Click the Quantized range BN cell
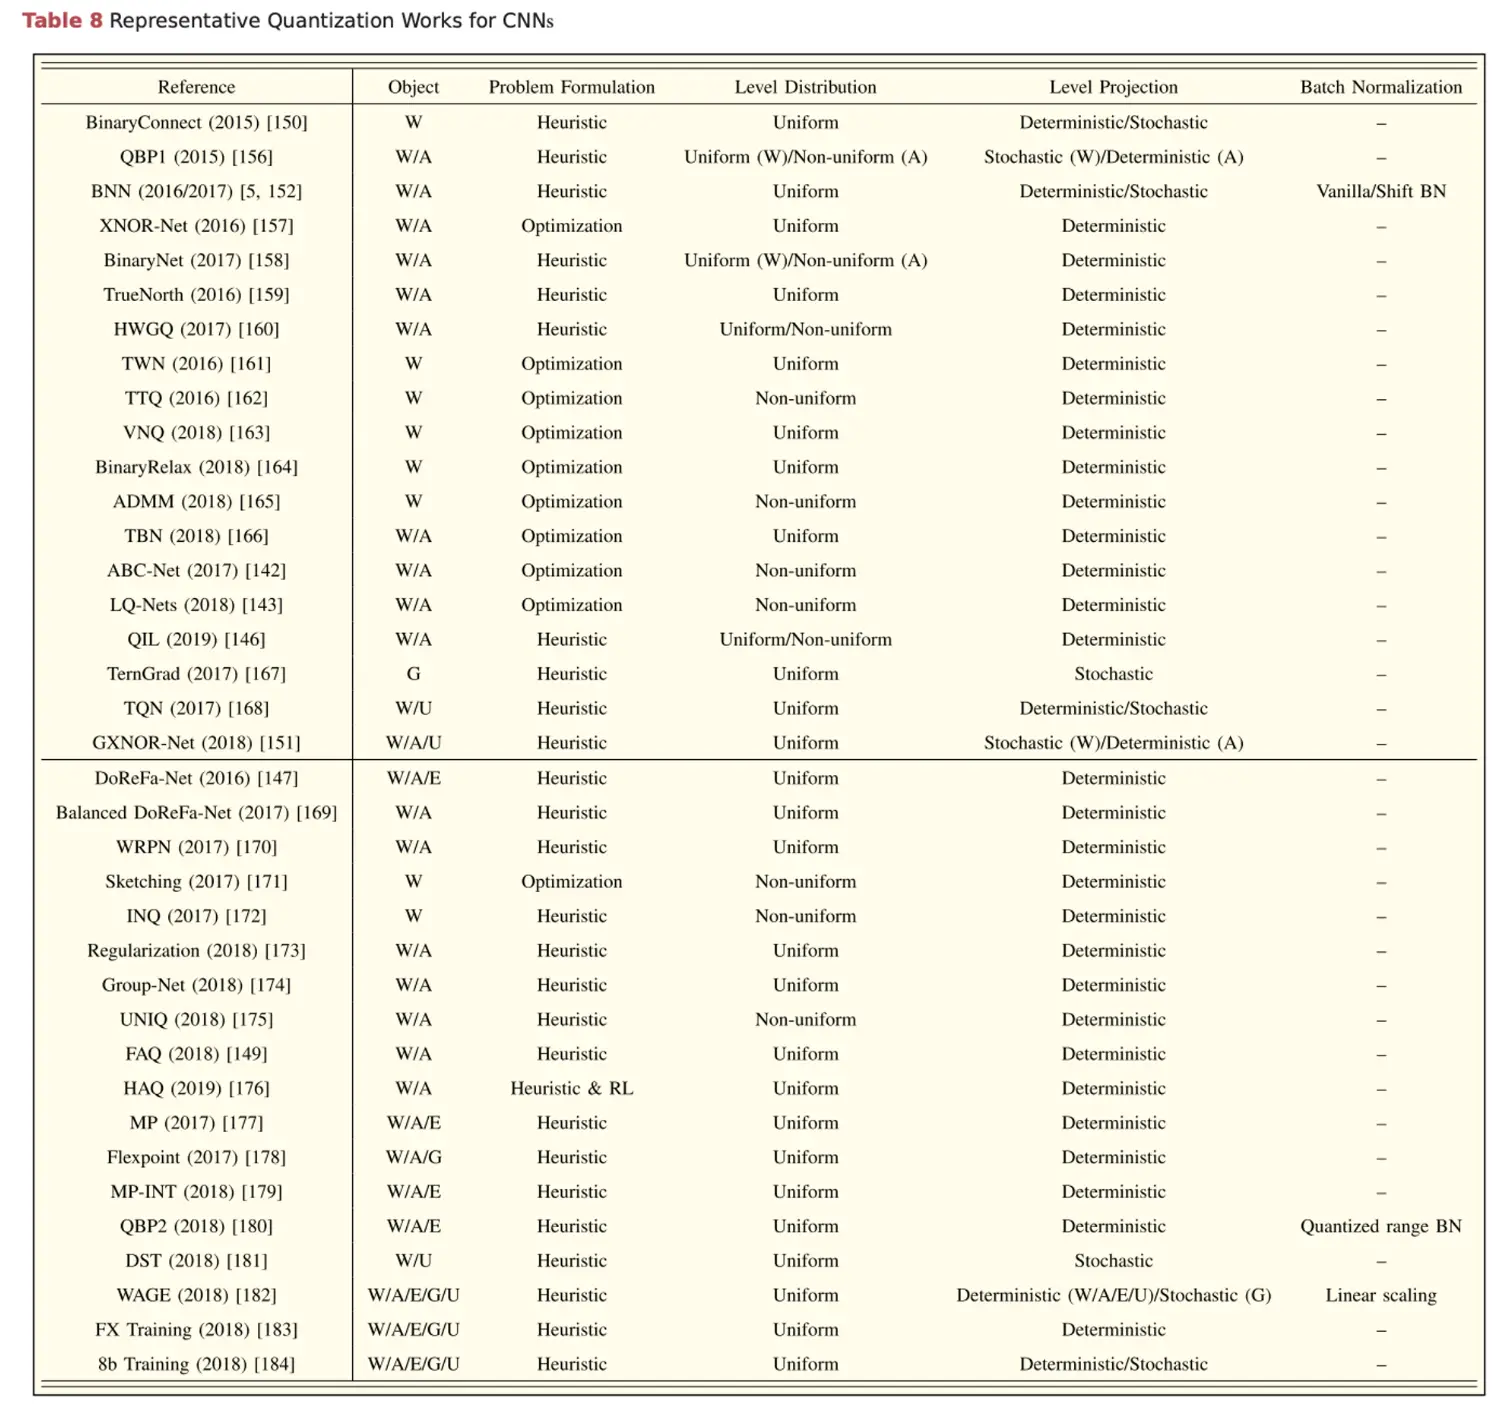Screen dimensions: 1500x1406 point(1380,1226)
